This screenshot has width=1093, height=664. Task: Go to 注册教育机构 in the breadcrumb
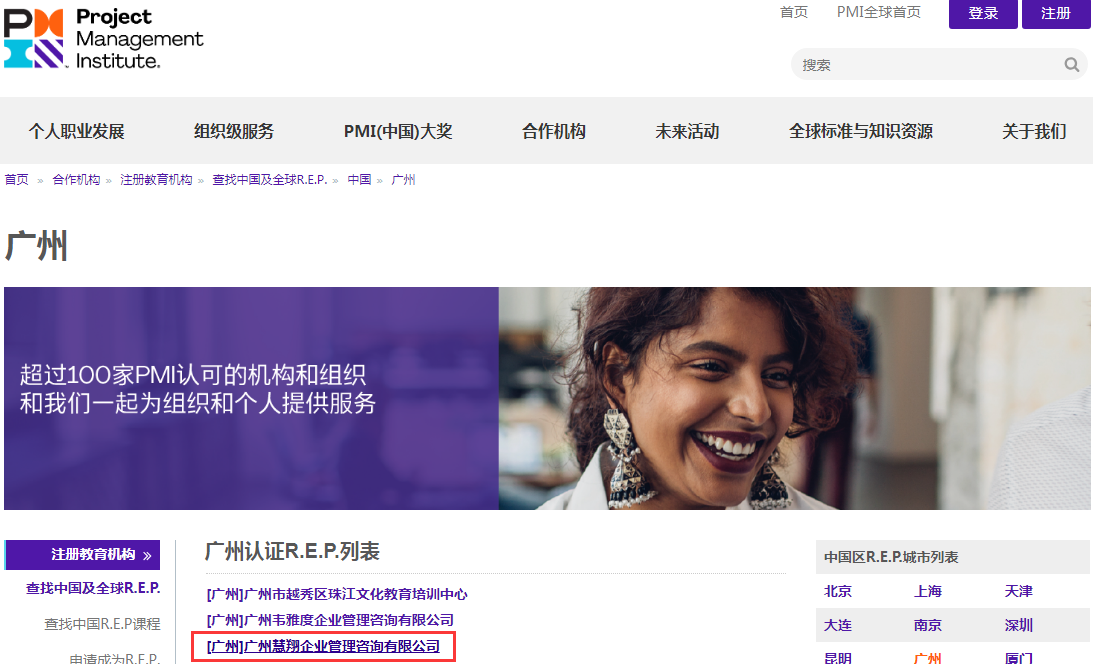click(156, 180)
